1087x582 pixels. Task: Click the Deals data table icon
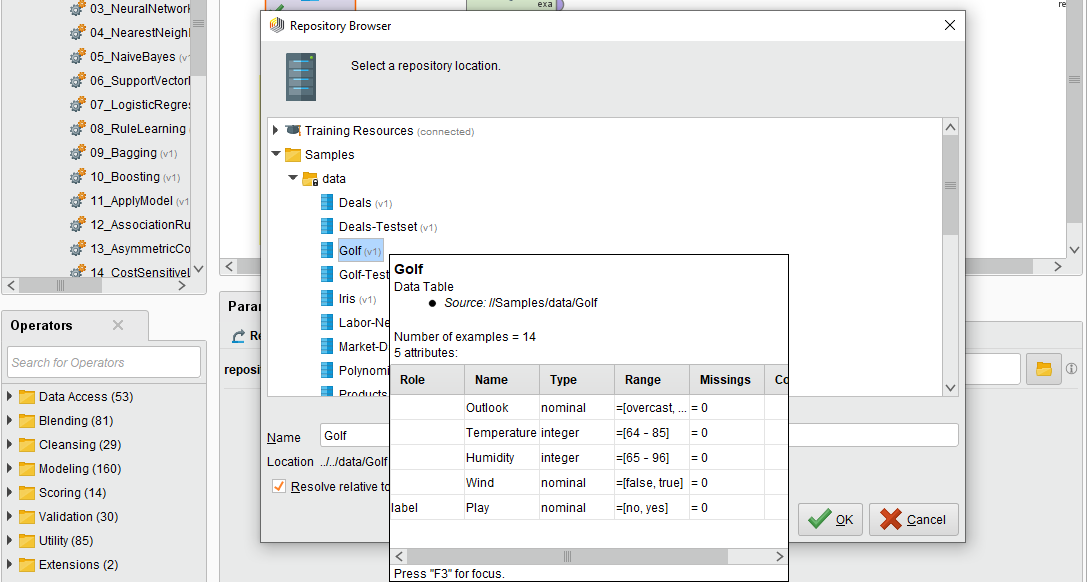[x=327, y=203]
